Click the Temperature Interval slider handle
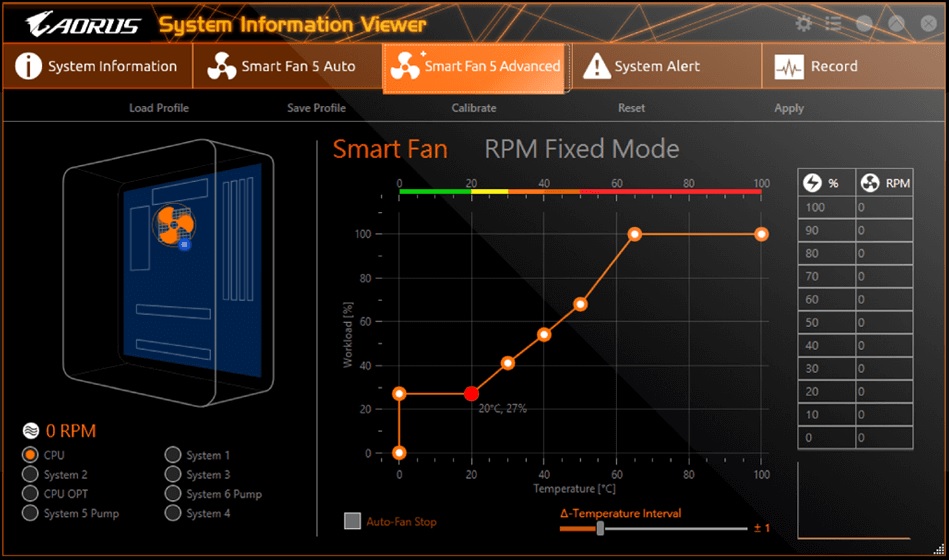Screen dimensions: 949x560 tap(600, 528)
